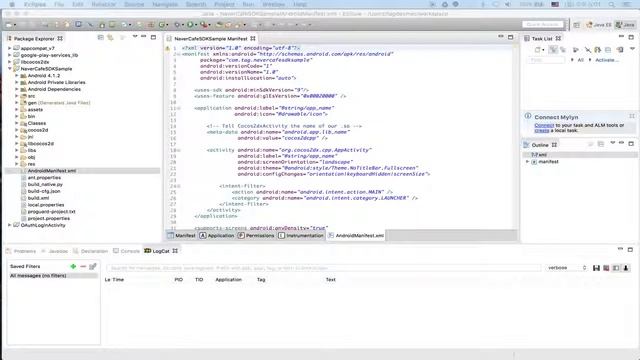The height and width of the screenshot is (360, 640).
Task: Switch to the AndroidManifest.xml source tab
Action: (356, 236)
